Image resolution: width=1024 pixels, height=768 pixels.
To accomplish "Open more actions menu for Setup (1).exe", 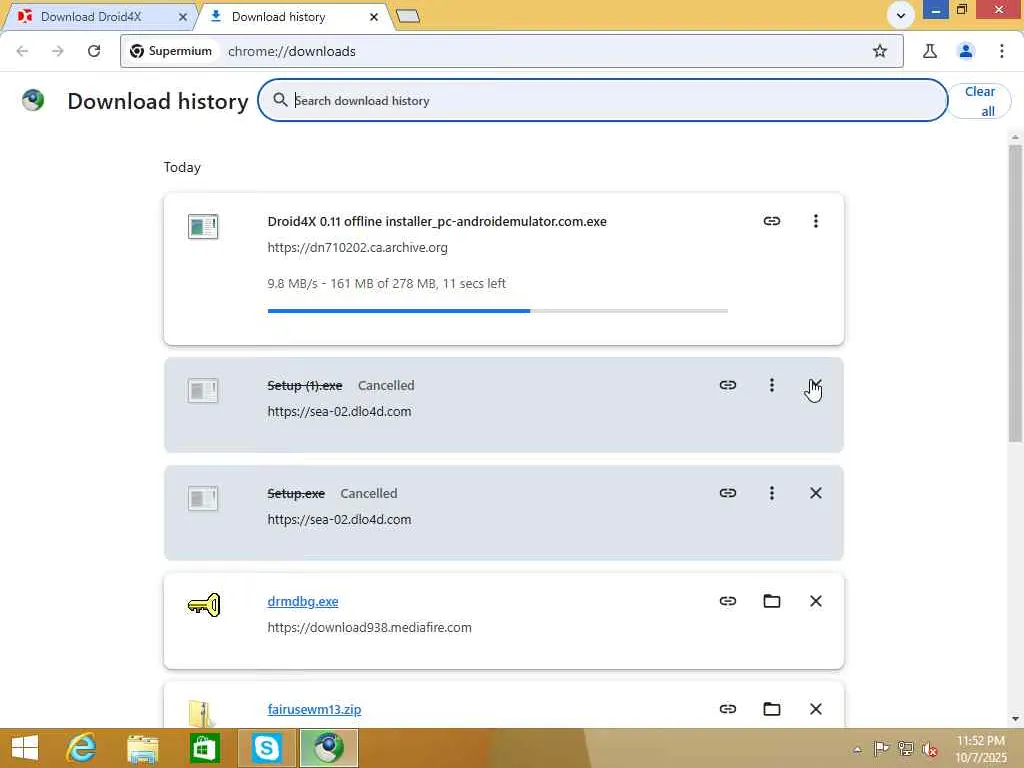I will 771,385.
